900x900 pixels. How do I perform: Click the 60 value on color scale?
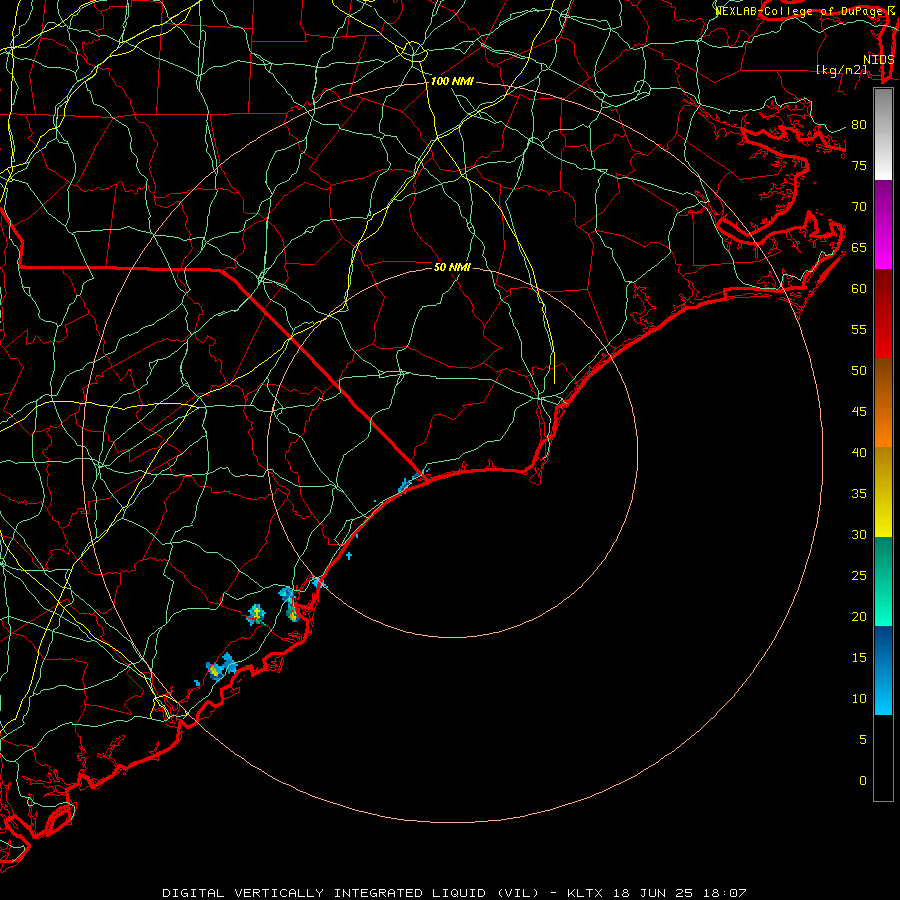click(859, 289)
